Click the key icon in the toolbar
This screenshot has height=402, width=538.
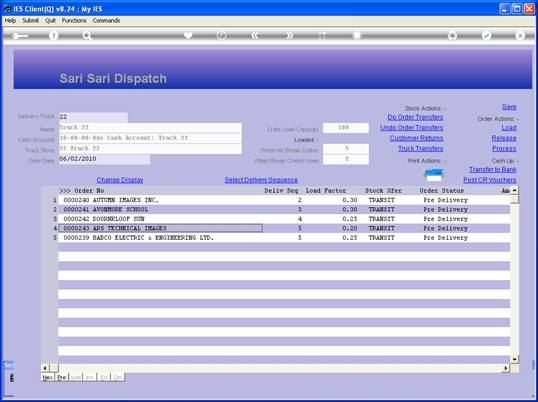[20, 36]
